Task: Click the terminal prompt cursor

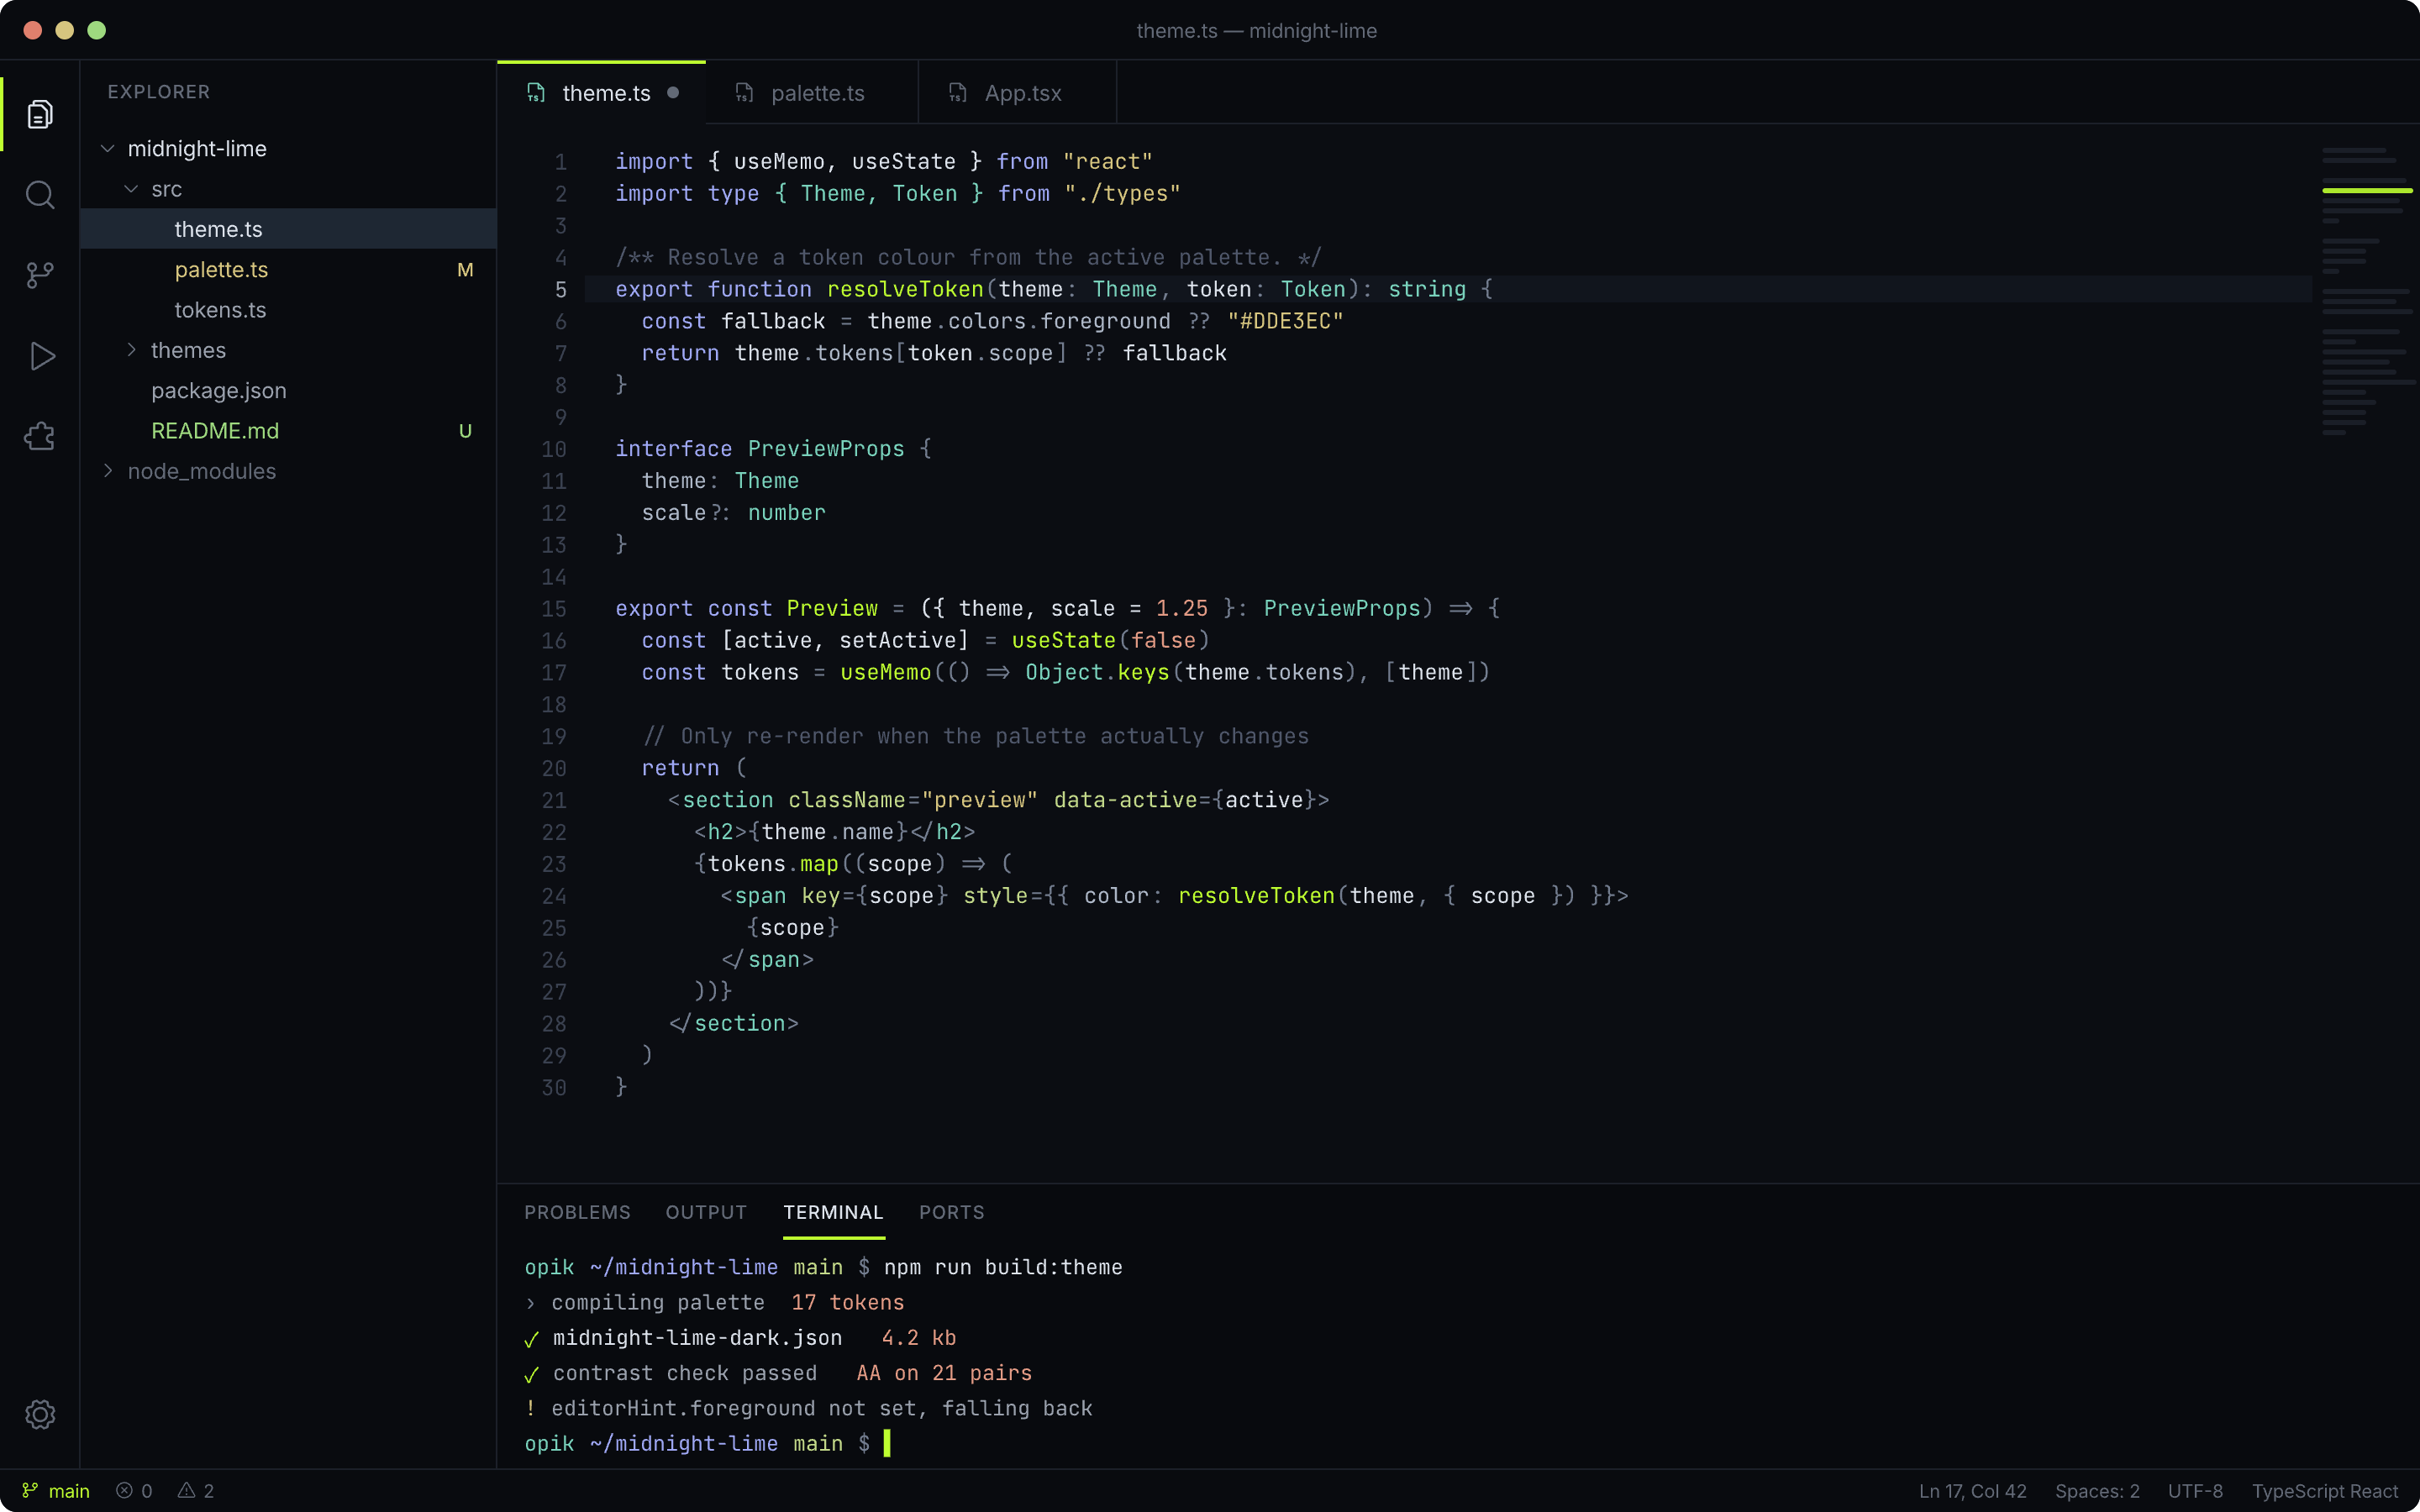Action: (x=886, y=1443)
